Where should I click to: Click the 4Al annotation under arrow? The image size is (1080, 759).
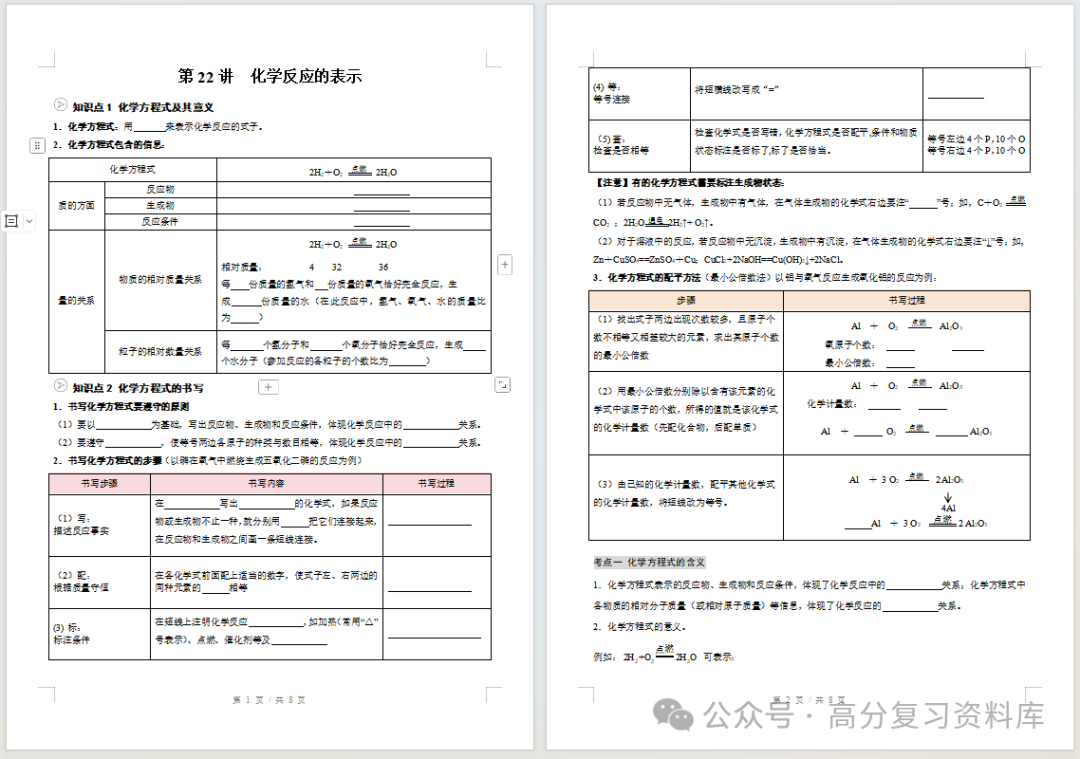tap(948, 508)
